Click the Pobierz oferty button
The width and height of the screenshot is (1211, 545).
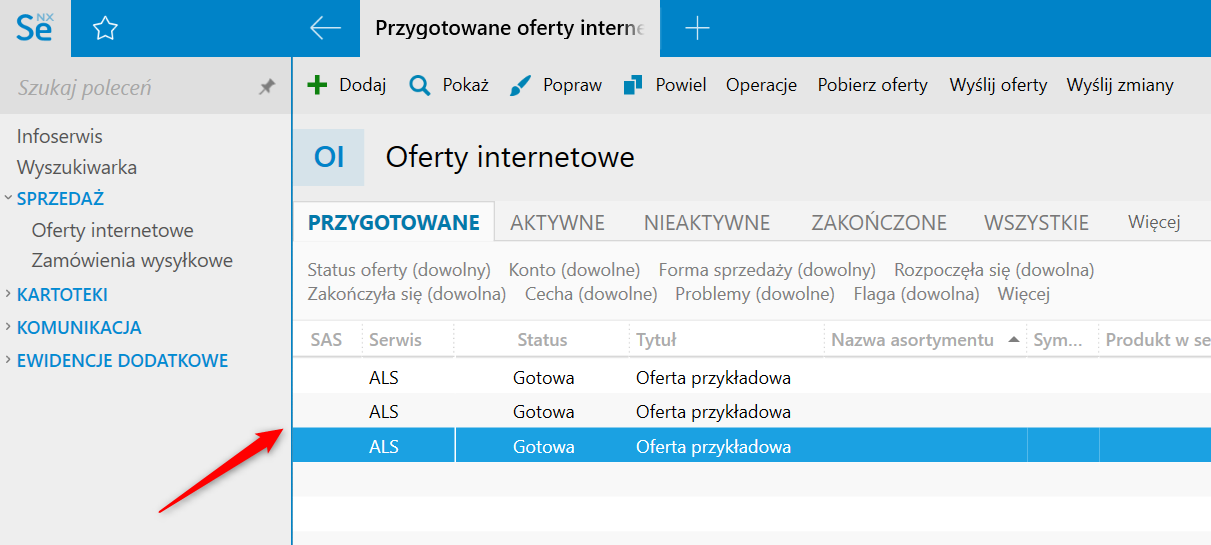[x=872, y=85]
